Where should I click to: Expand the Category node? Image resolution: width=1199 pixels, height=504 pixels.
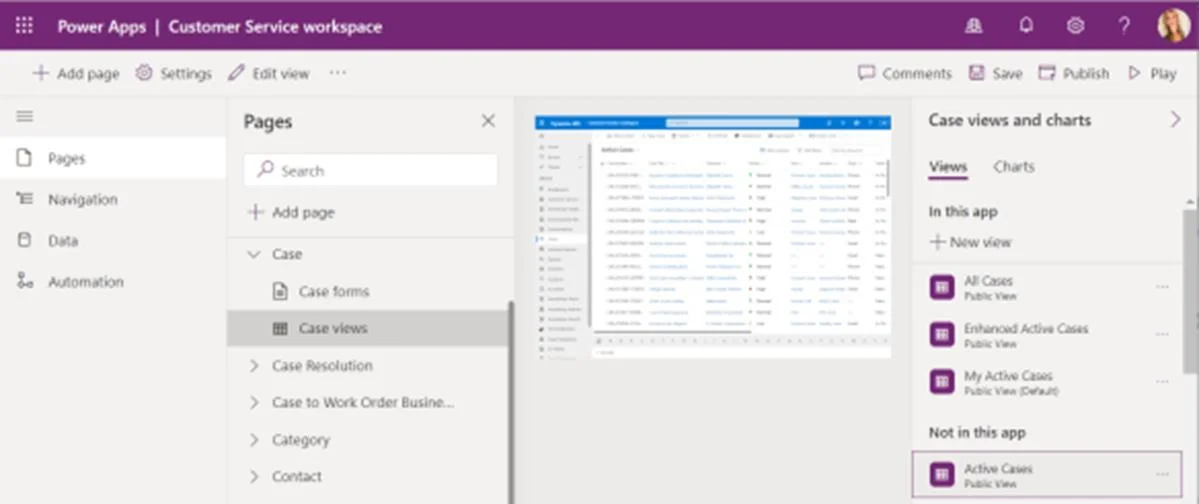tap(254, 440)
